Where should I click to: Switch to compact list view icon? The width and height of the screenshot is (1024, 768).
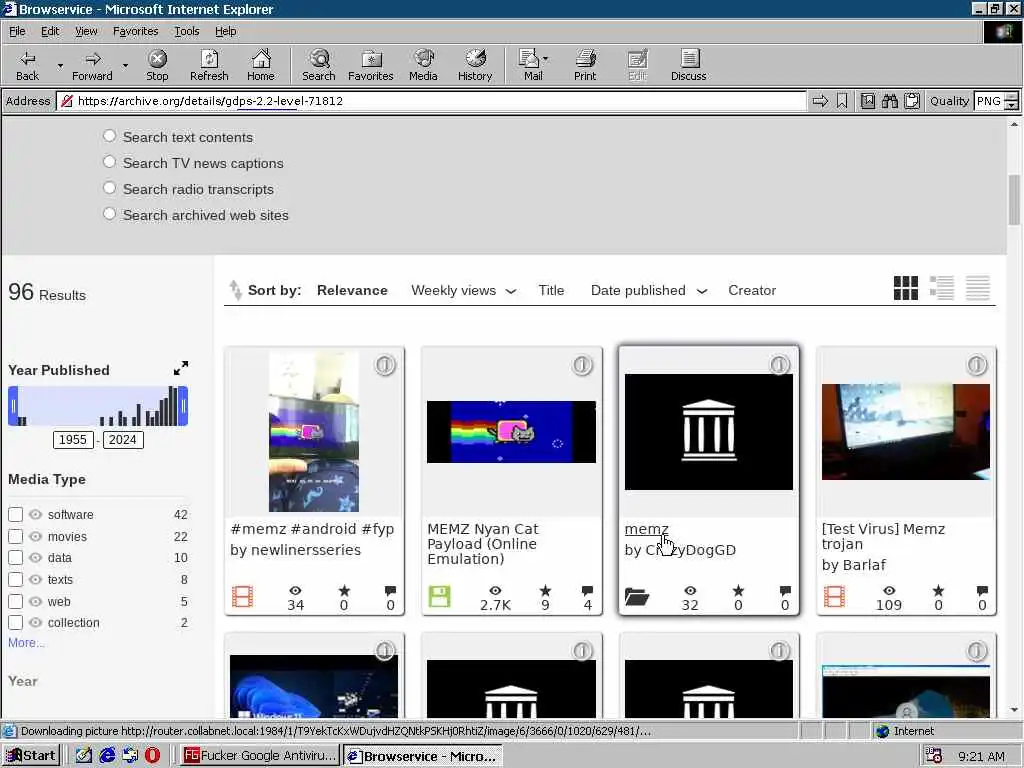point(978,288)
